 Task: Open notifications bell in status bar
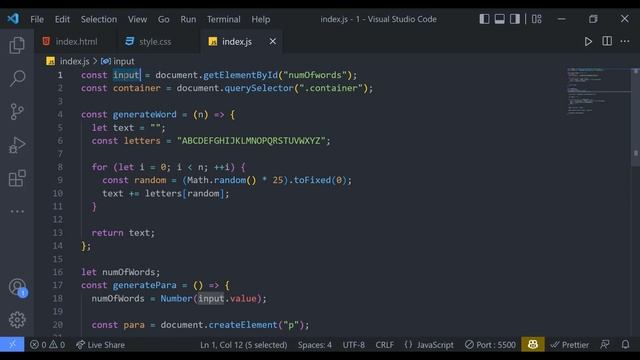625,344
